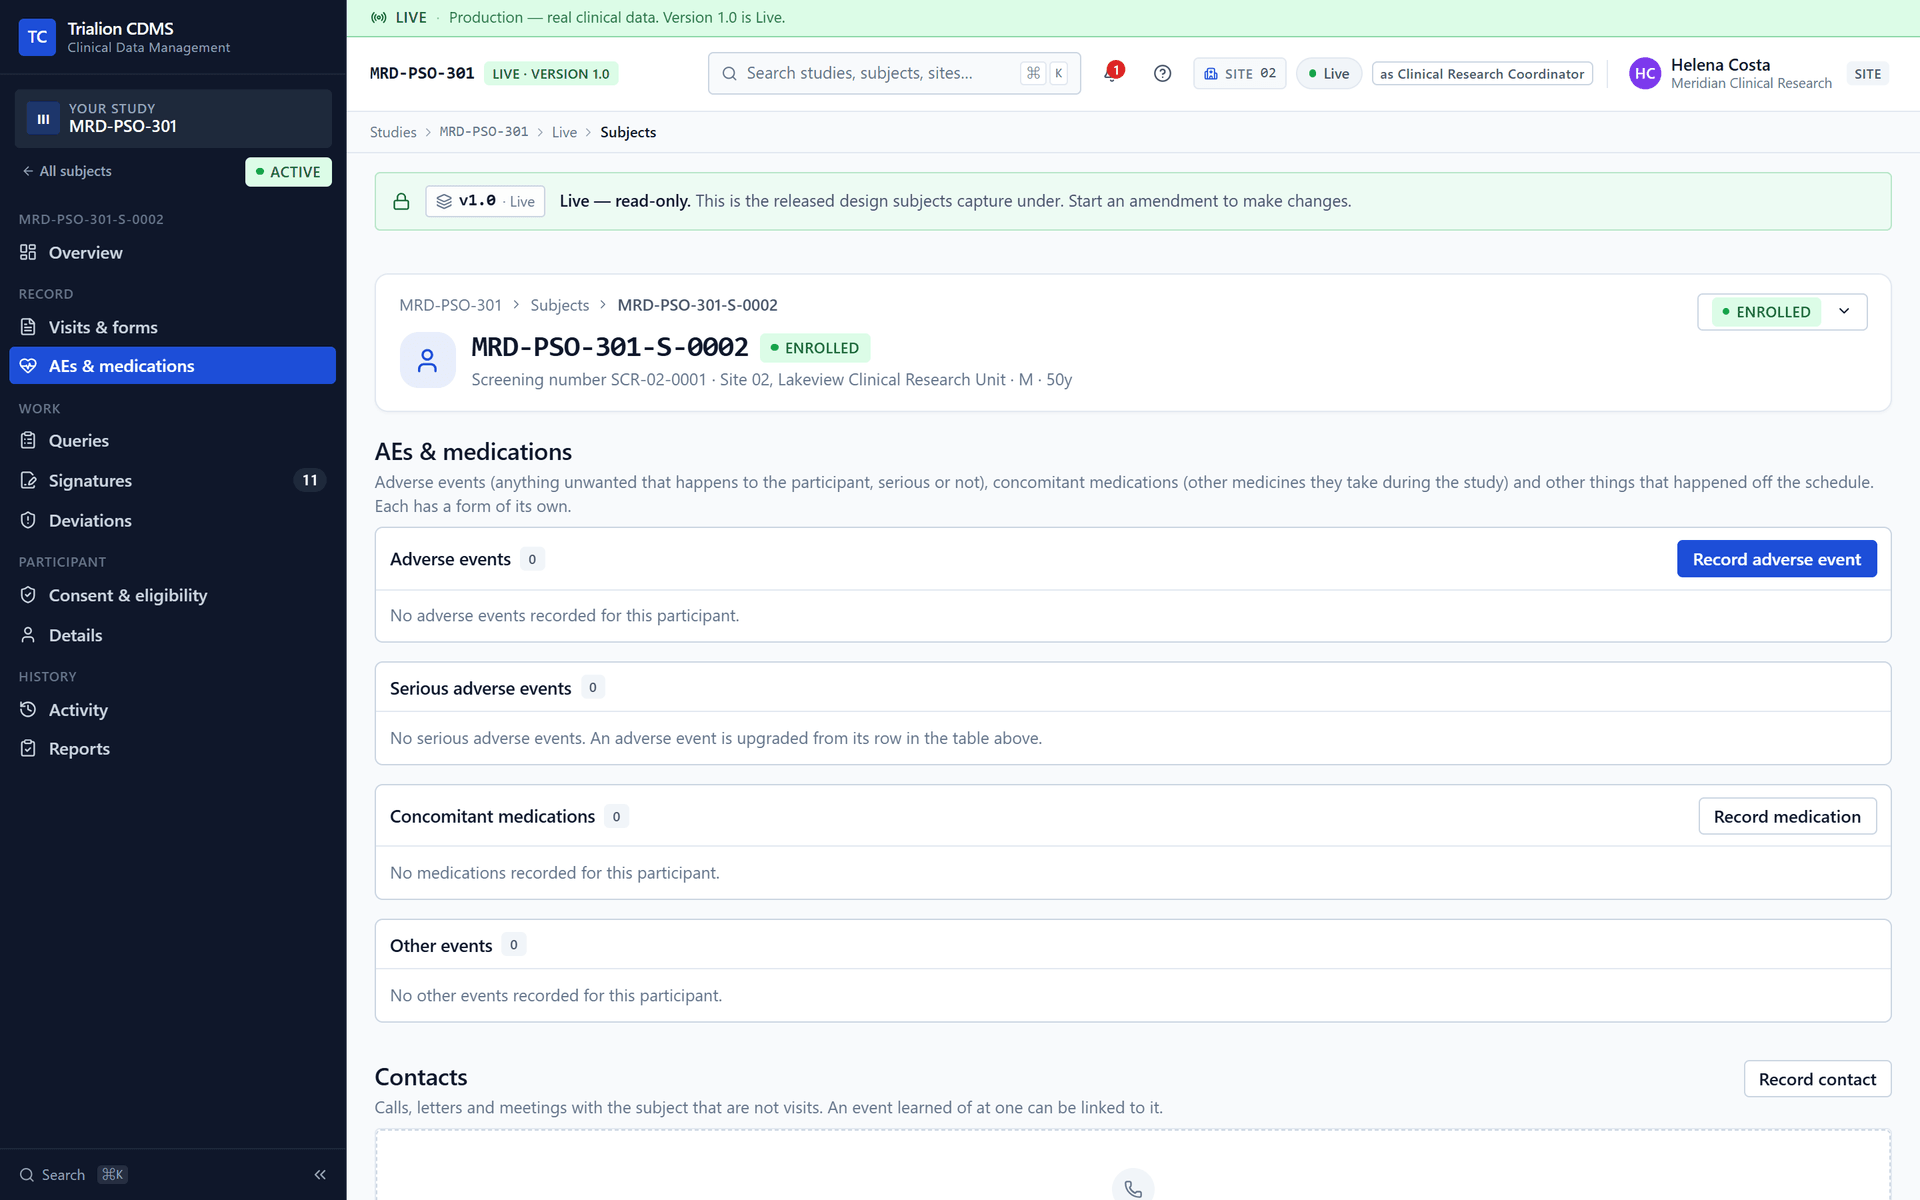Click the ENROLLED badge beside subject ID

pos(815,348)
